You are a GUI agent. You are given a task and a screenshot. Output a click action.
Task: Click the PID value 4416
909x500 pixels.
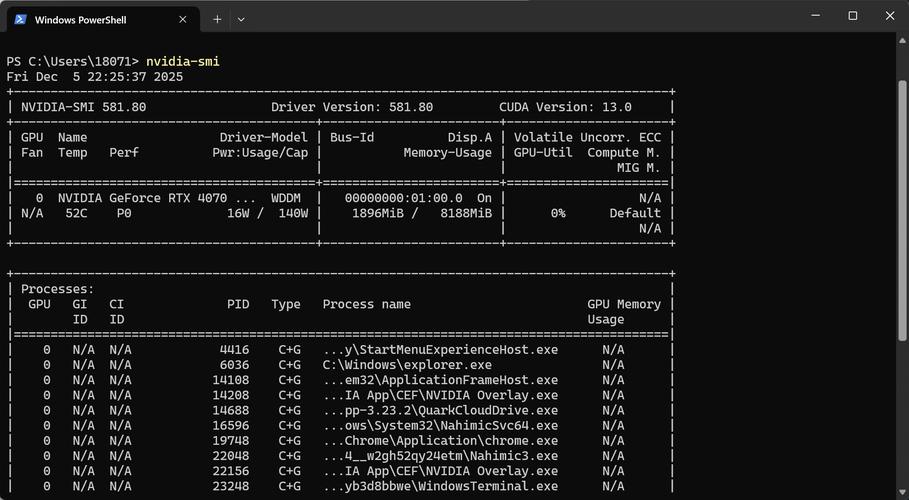pyautogui.click(x=235, y=350)
